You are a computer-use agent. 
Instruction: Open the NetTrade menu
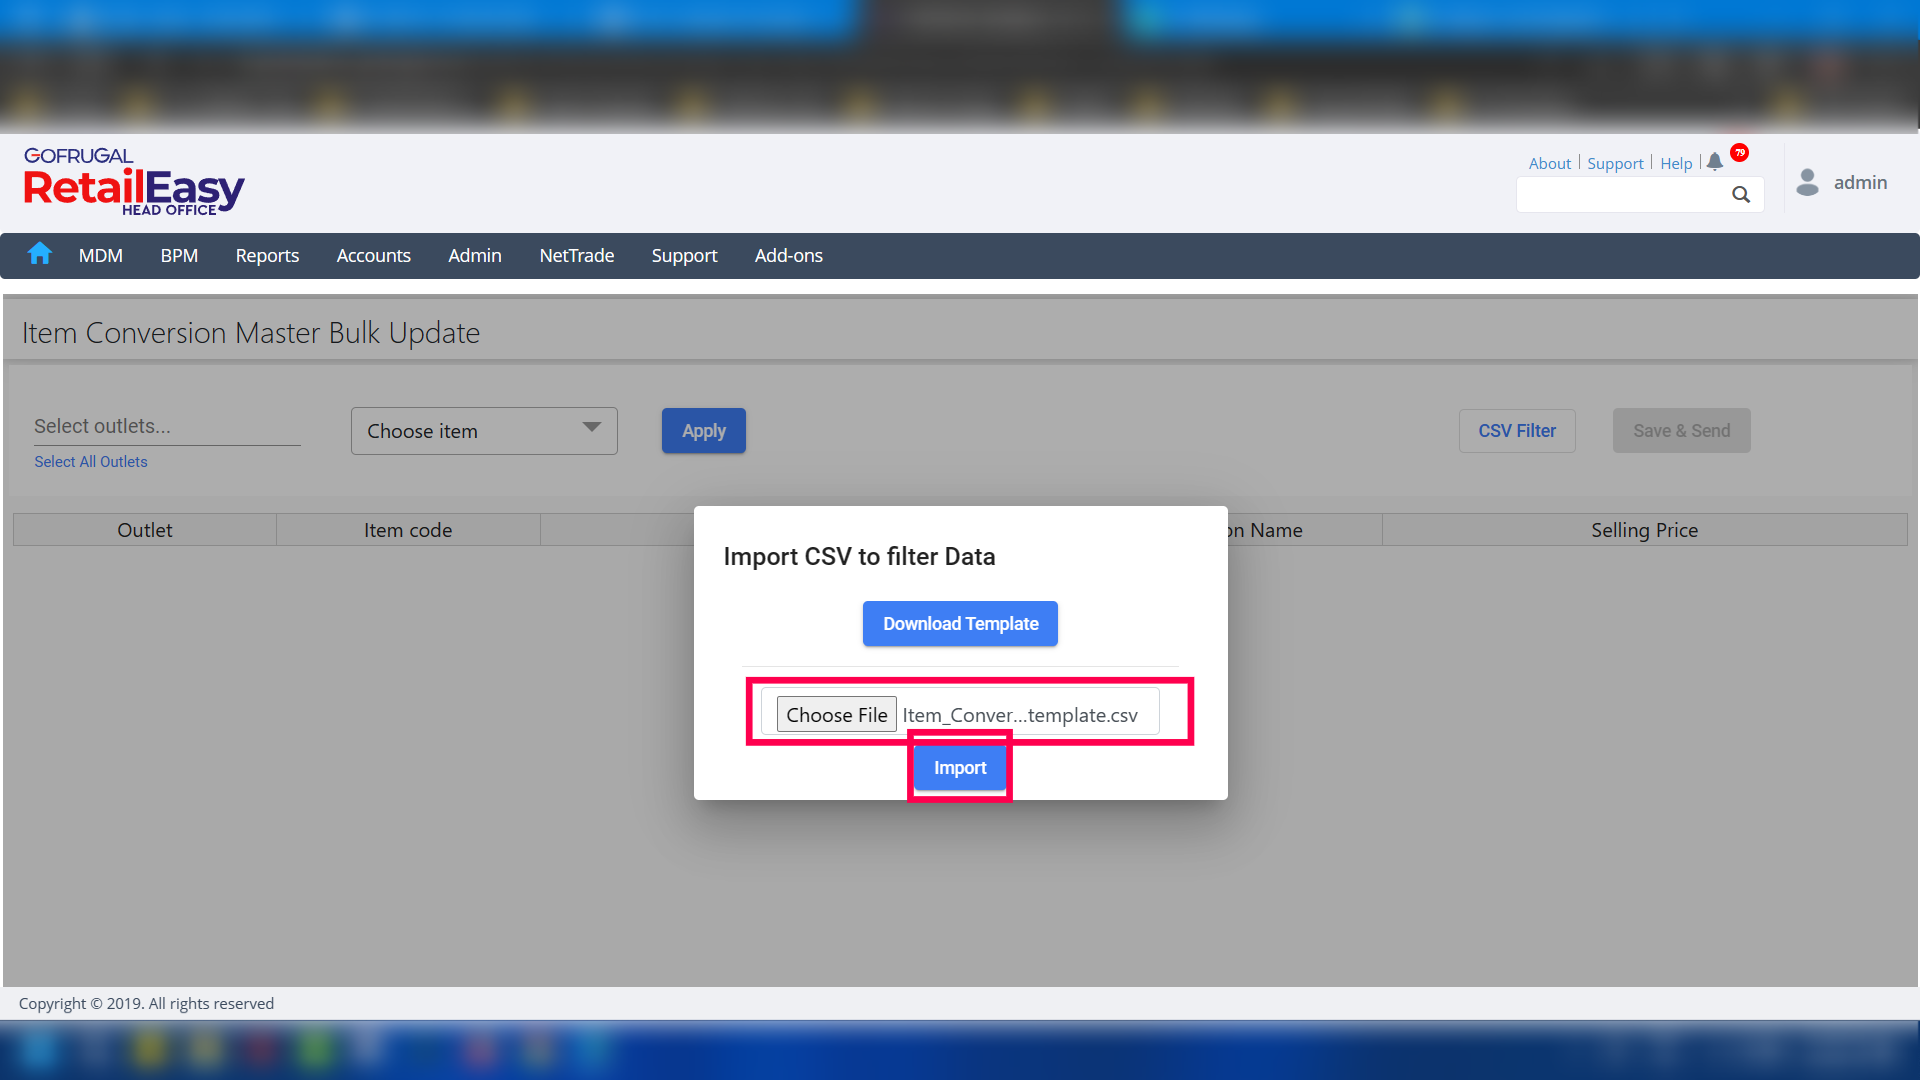click(x=576, y=256)
